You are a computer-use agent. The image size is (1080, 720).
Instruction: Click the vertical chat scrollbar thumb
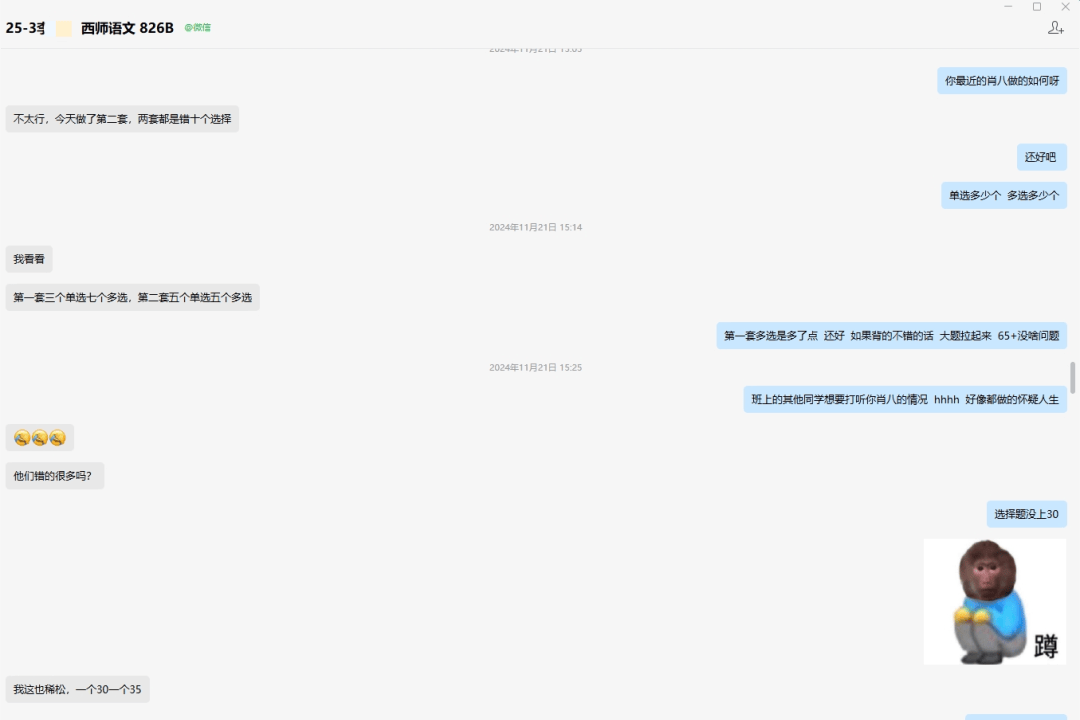pos(1072,378)
